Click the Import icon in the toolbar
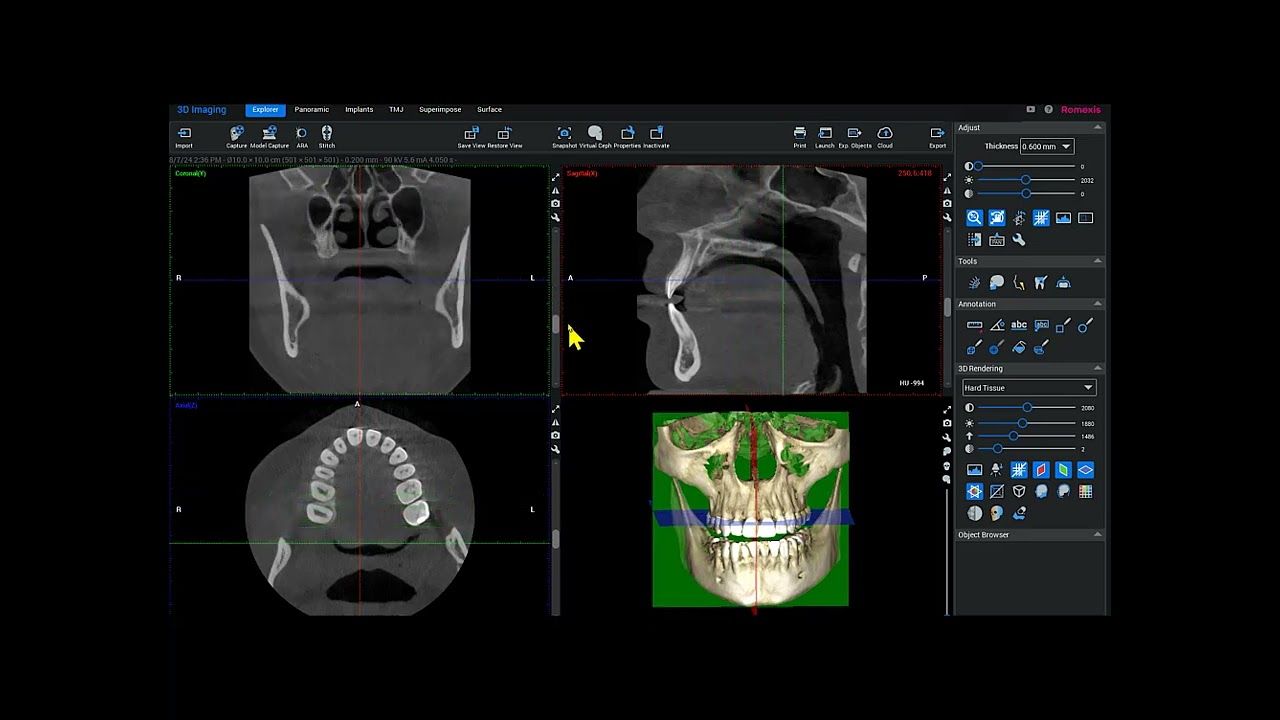This screenshot has width=1280, height=720. [184, 134]
